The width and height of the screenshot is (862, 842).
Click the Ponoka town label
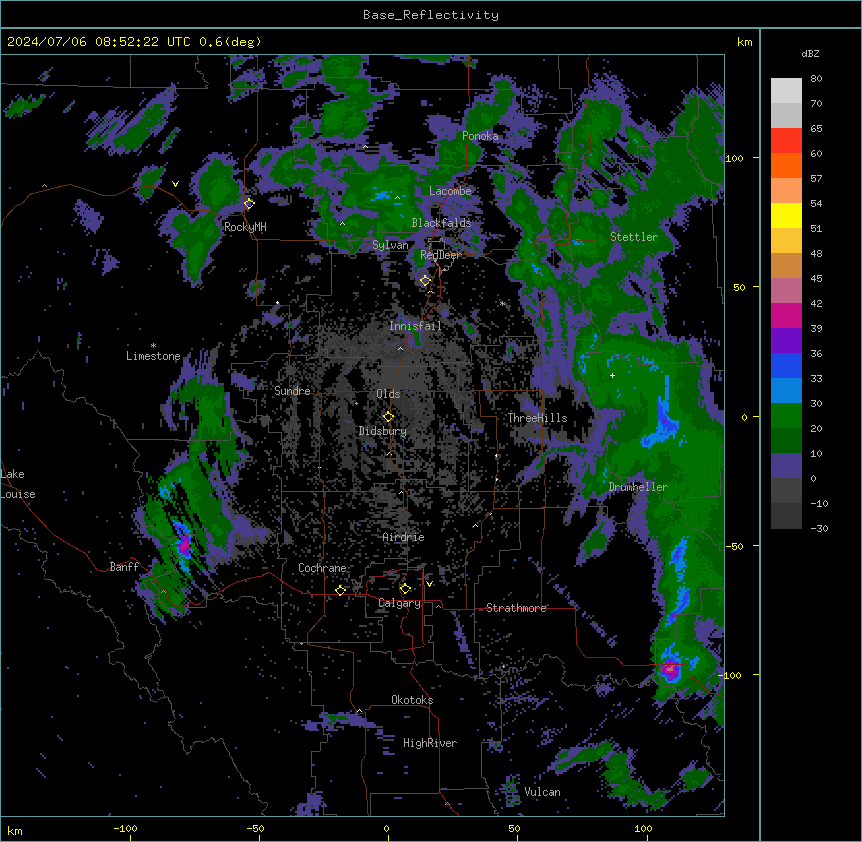(x=480, y=136)
